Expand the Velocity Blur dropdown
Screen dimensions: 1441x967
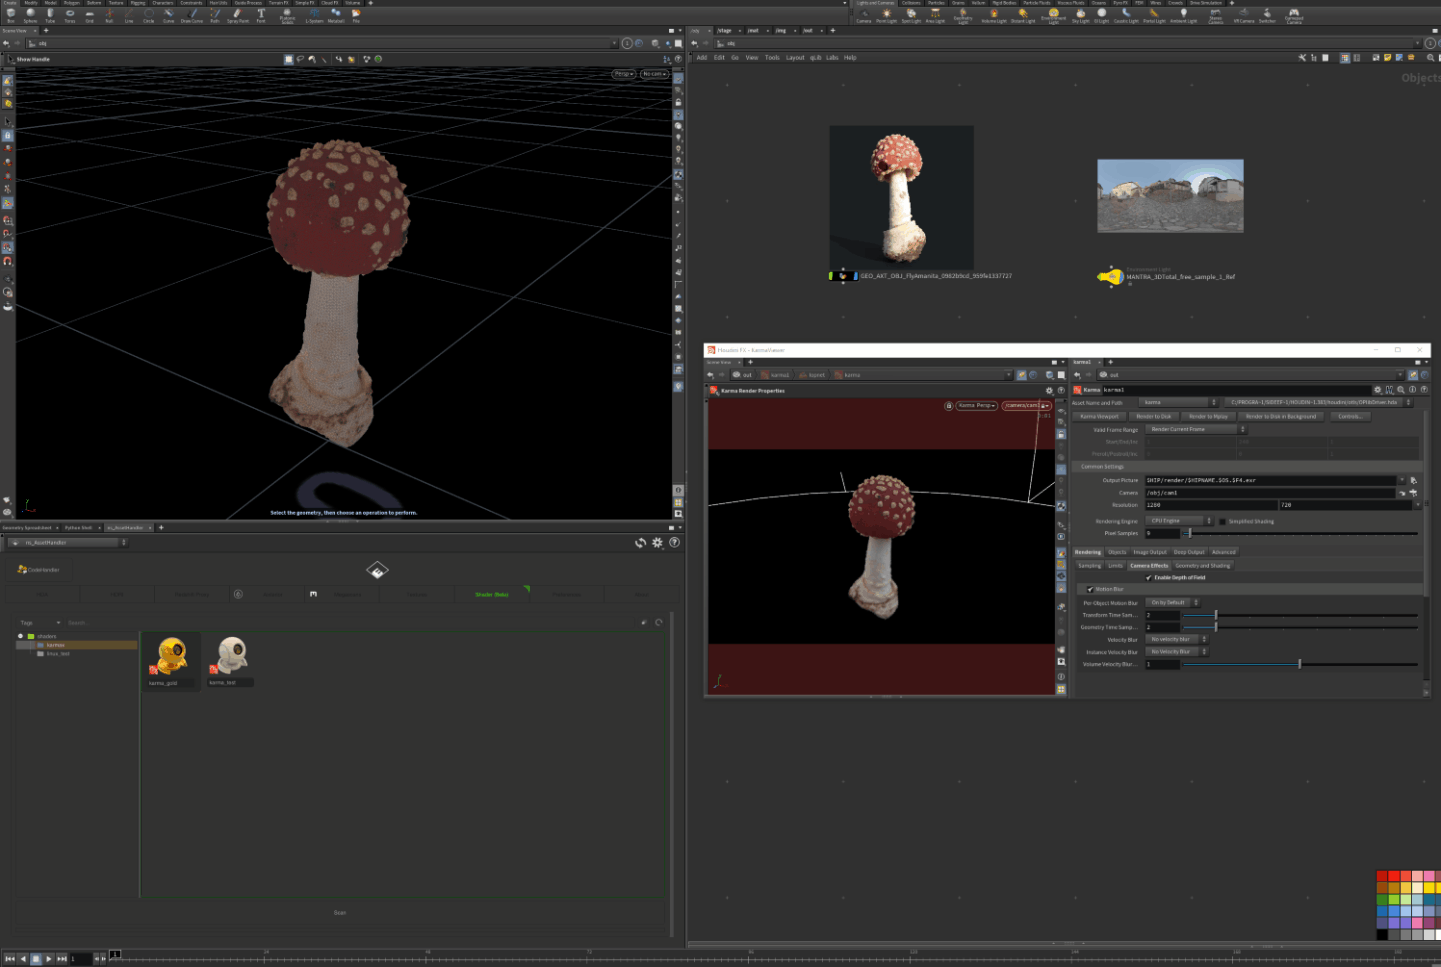point(1176,640)
